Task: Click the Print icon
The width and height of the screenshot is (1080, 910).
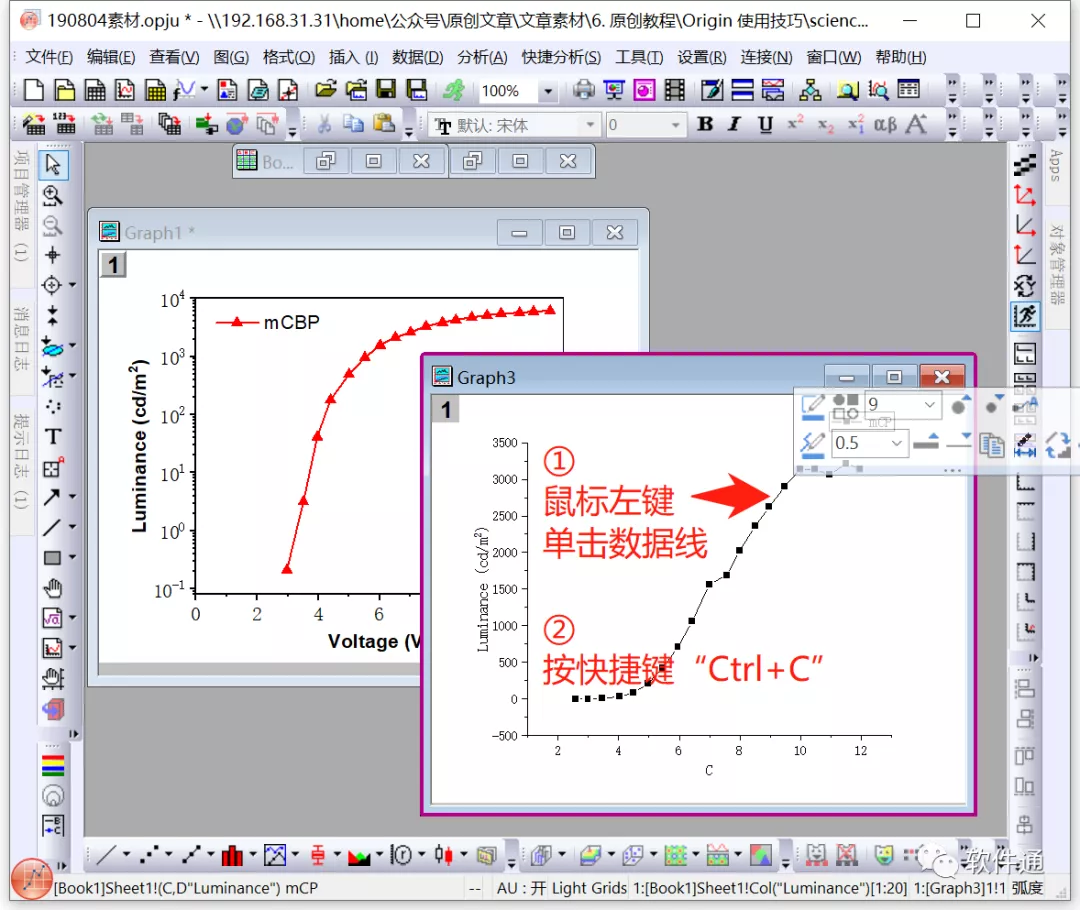Action: (x=583, y=90)
